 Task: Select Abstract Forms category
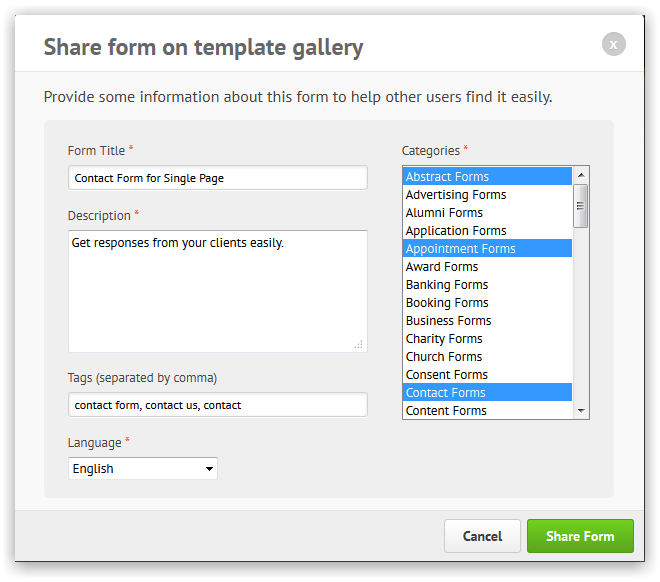pos(487,177)
